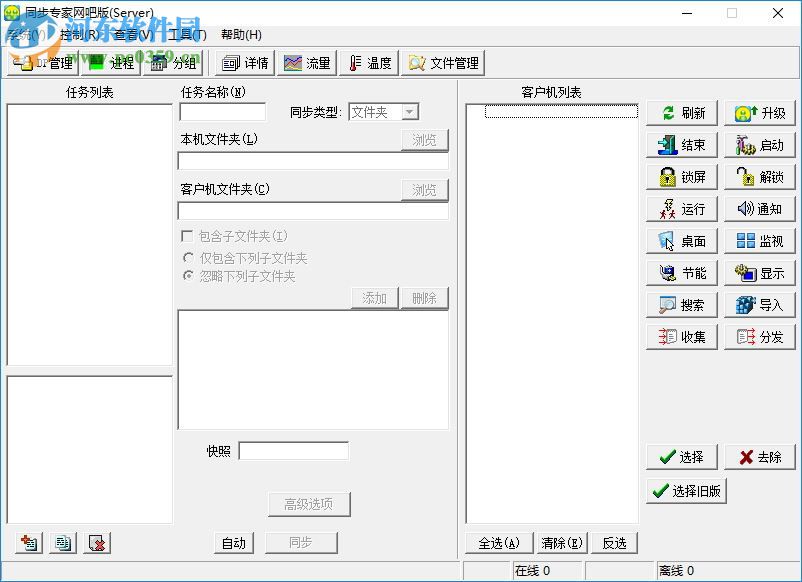
Task: Click the 锁屏 lock screen icon
Action: tap(681, 176)
